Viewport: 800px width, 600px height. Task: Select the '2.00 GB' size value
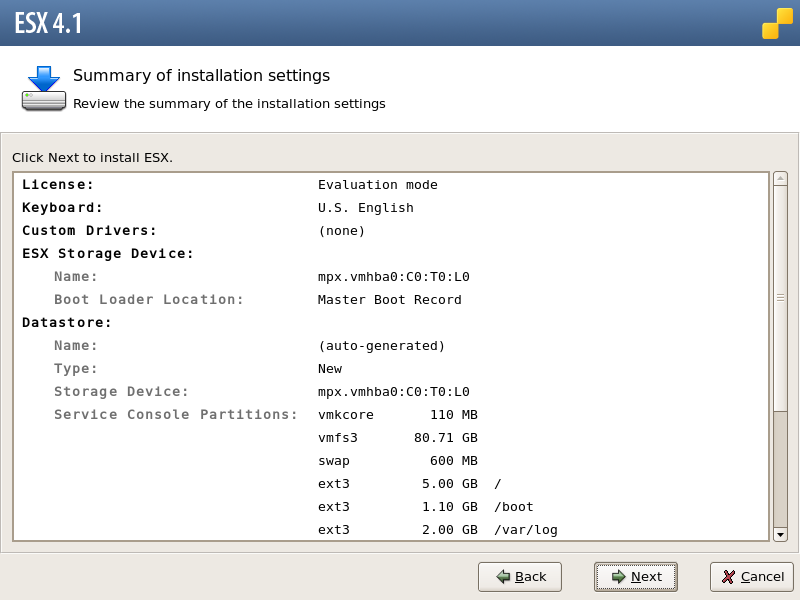(450, 530)
